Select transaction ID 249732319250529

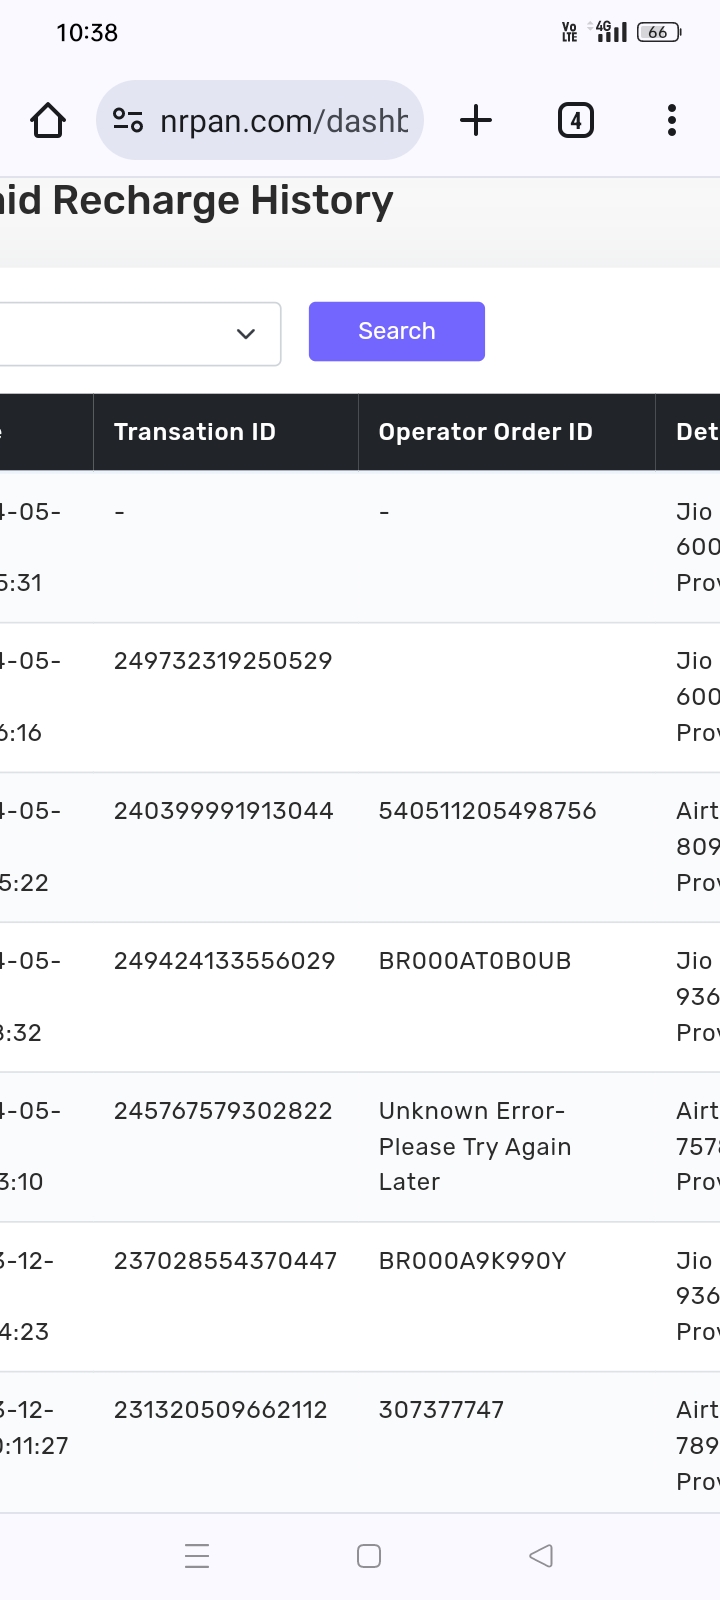pyautogui.click(x=223, y=661)
